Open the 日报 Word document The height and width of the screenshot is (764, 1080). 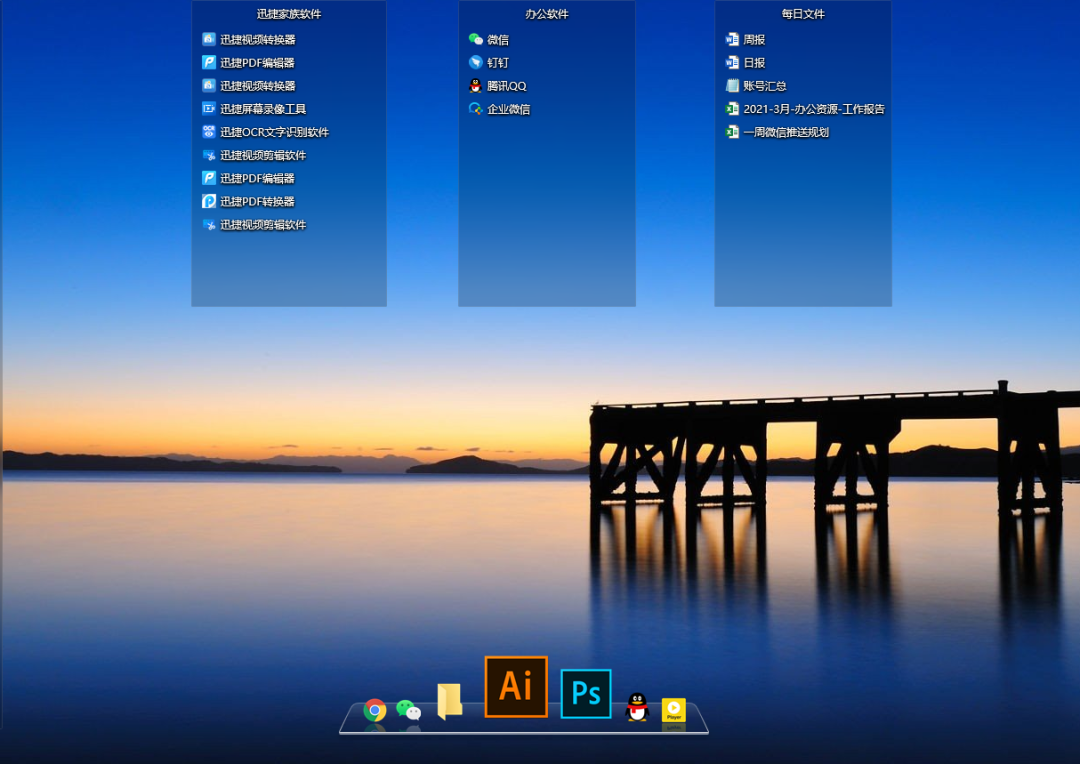(x=745, y=62)
